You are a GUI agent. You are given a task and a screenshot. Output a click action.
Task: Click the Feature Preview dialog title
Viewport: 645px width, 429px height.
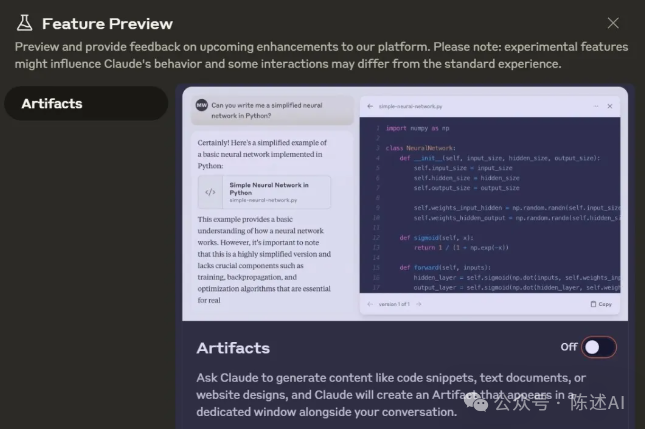pos(107,23)
